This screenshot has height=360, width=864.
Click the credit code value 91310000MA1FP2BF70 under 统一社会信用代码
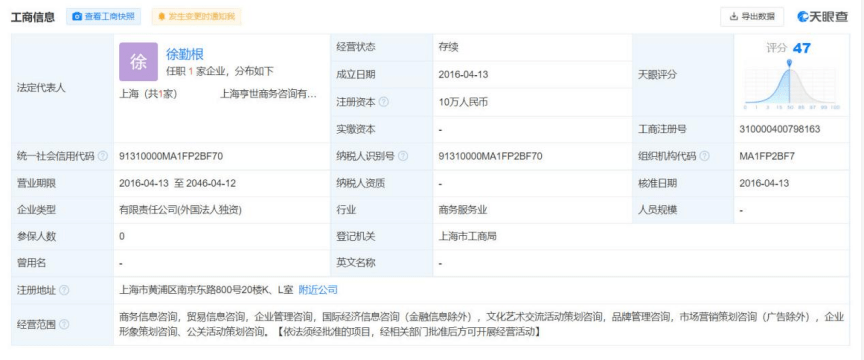pyautogui.click(x=171, y=156)
